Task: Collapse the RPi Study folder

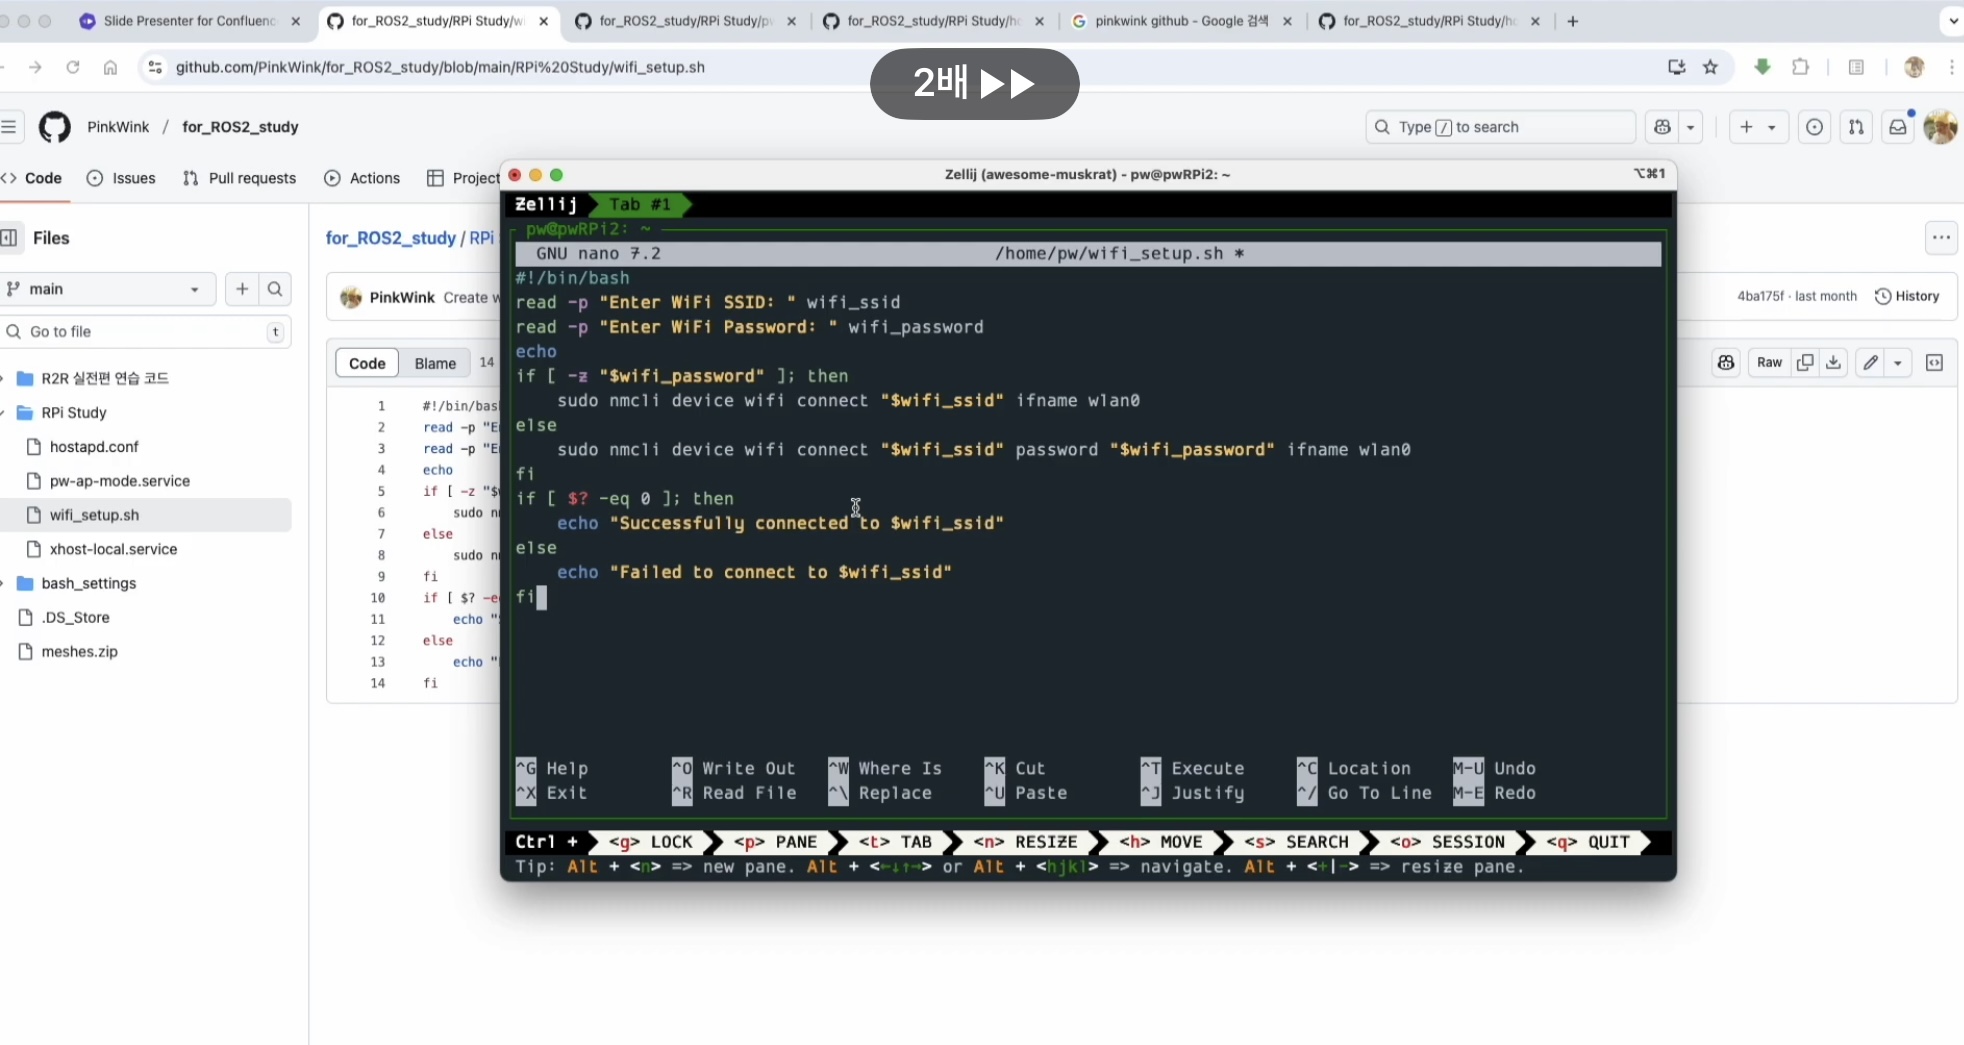Action: [3, 412]
